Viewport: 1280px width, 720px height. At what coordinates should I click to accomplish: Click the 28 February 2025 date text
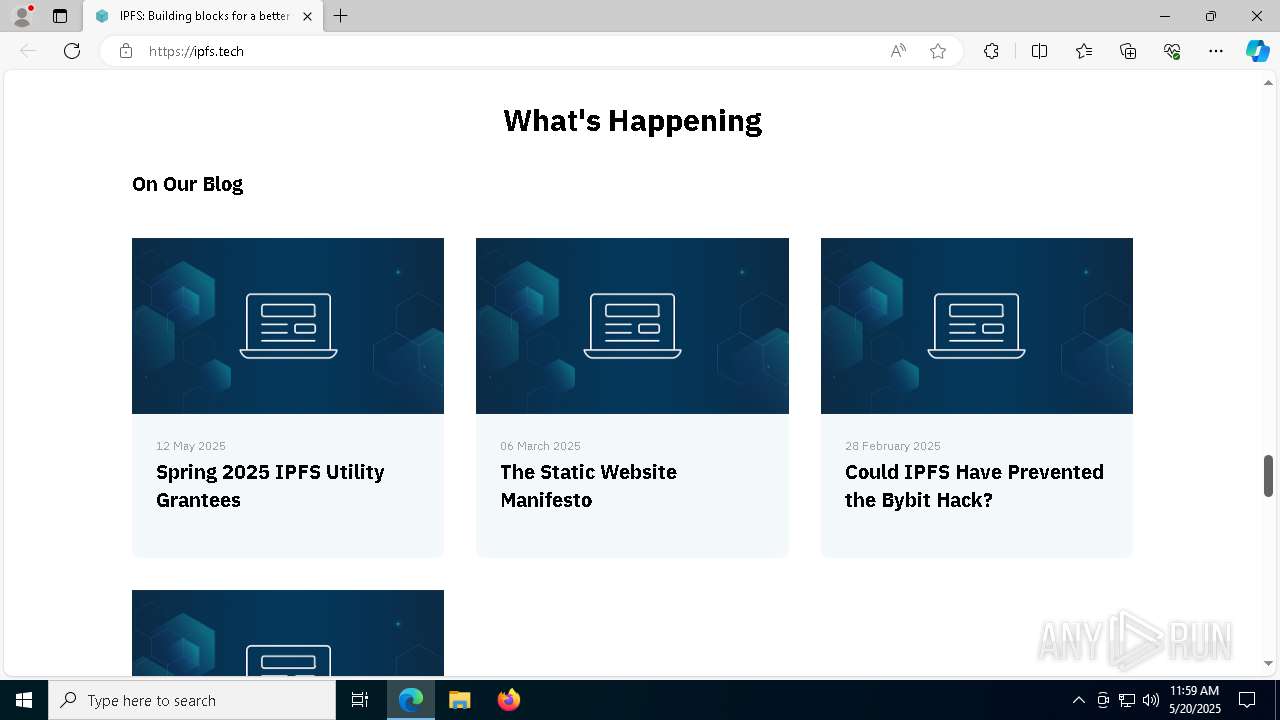[893, 446]
